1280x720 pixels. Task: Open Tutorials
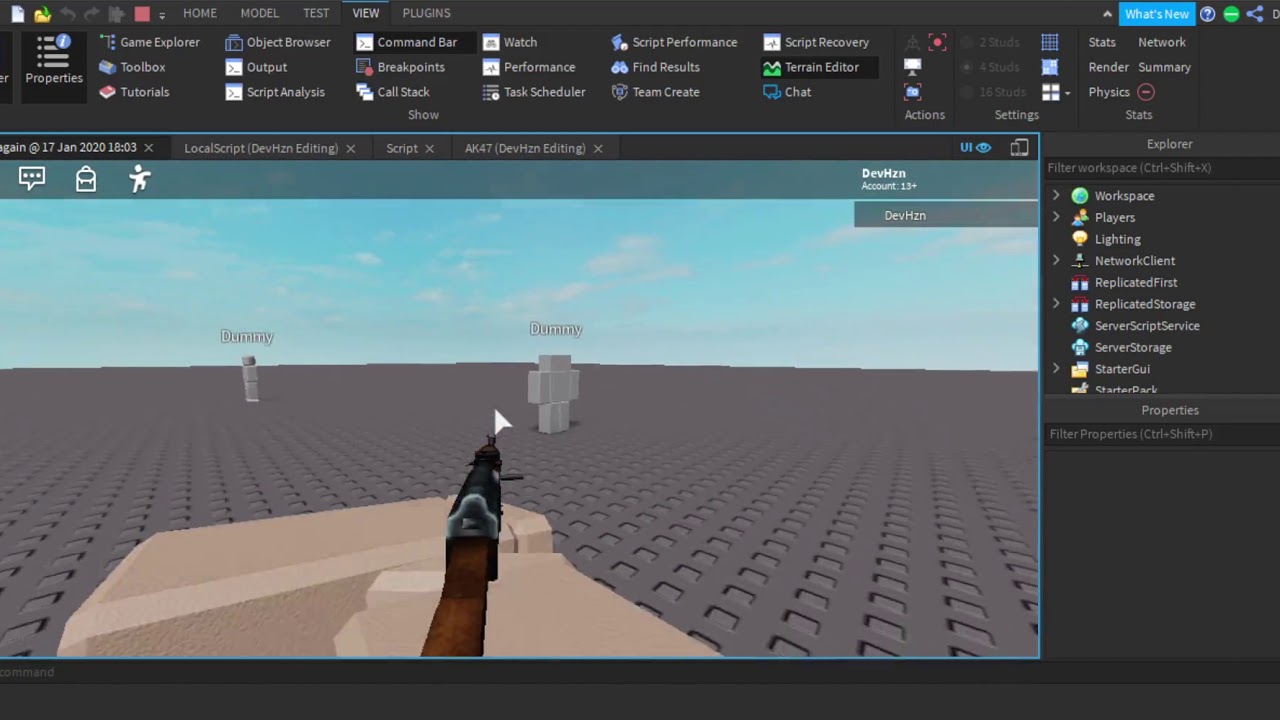(x=134, y=92)
